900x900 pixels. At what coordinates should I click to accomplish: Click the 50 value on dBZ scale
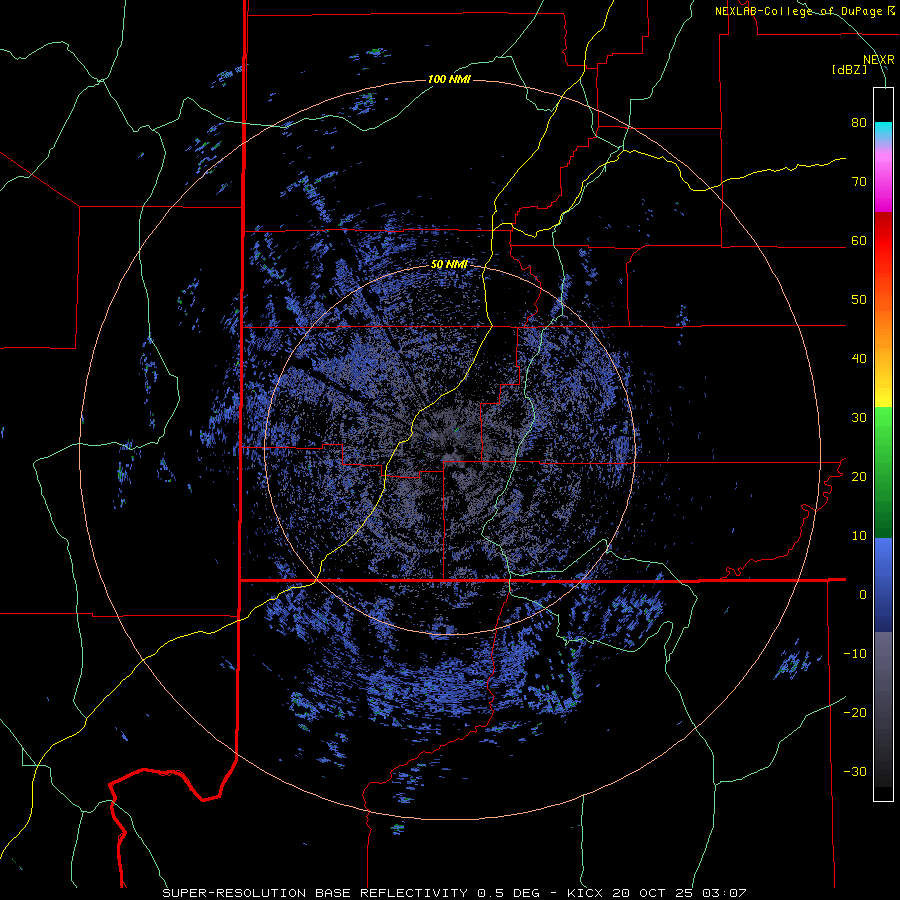click(859, 300)
